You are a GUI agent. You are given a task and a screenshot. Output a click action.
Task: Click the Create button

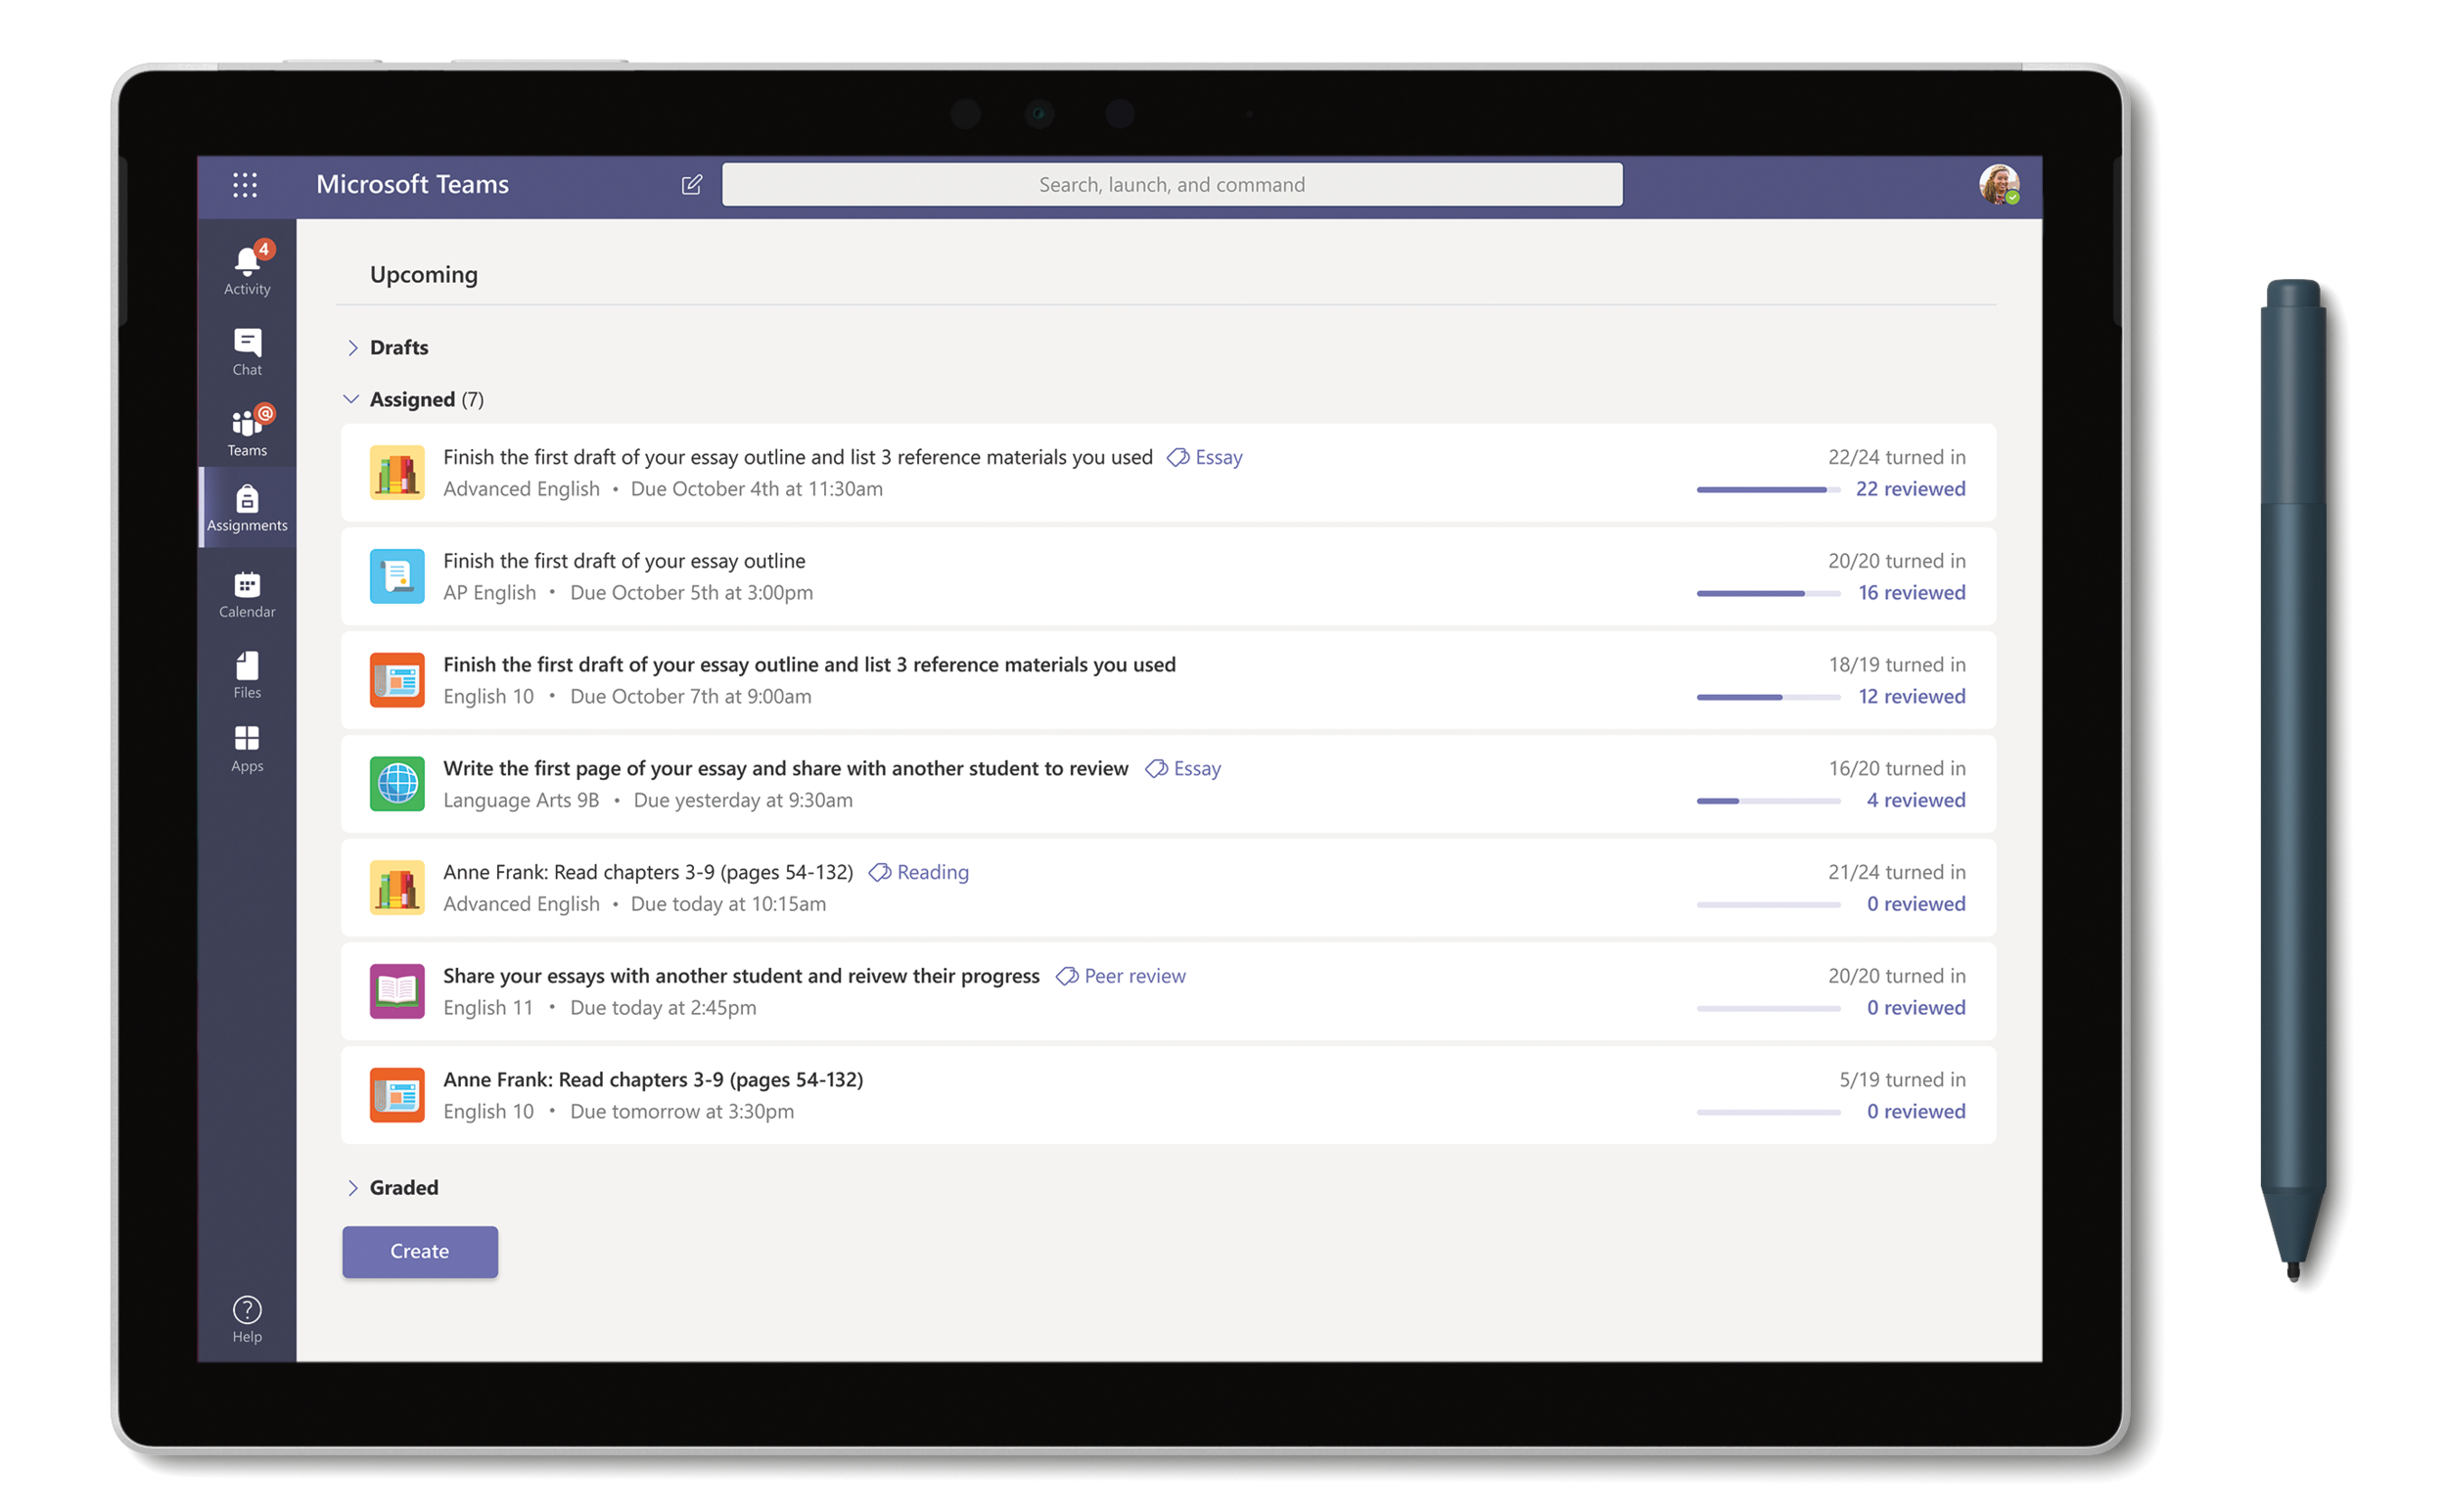420,1251
